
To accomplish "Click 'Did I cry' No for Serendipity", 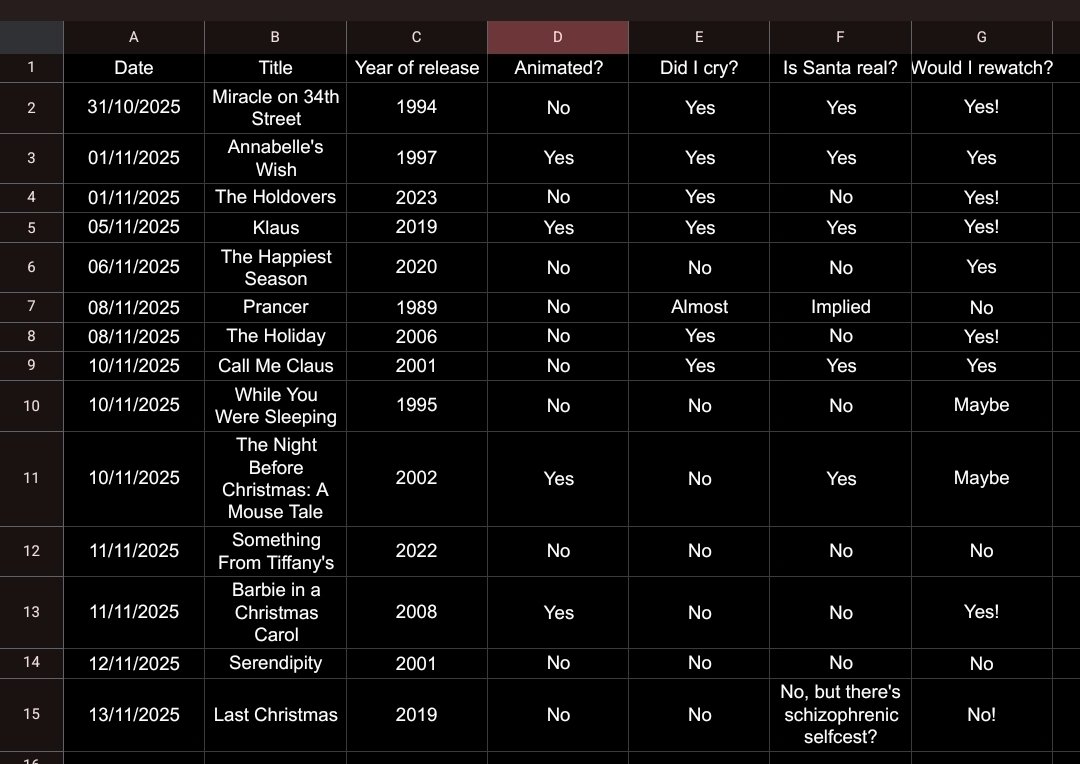I will tap(699, 663).
